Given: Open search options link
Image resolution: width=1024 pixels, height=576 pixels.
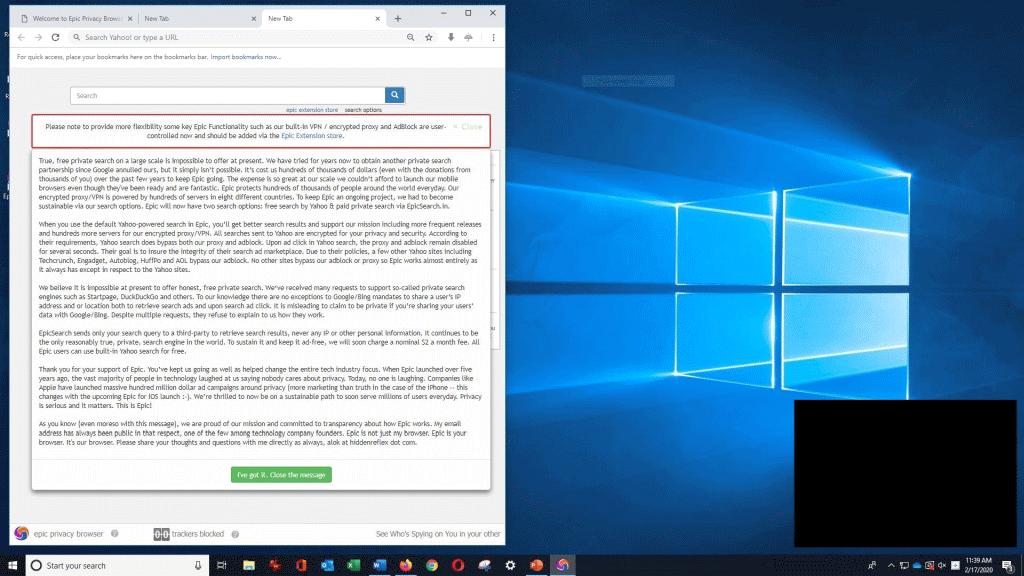Looking at the screenshot, I should coord(363,110).
